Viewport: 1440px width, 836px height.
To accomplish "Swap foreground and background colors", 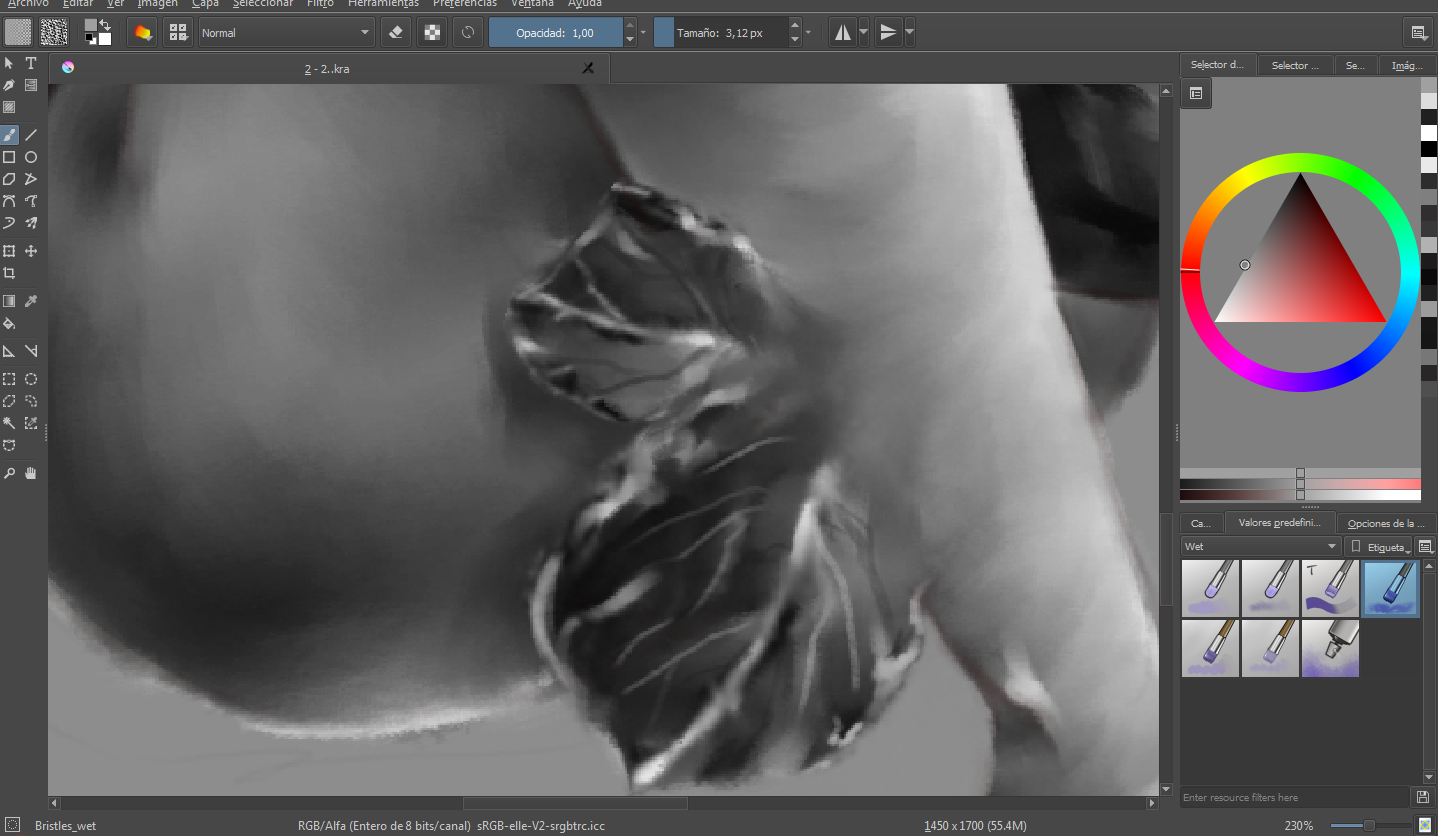I will click(x=104, y=24).
